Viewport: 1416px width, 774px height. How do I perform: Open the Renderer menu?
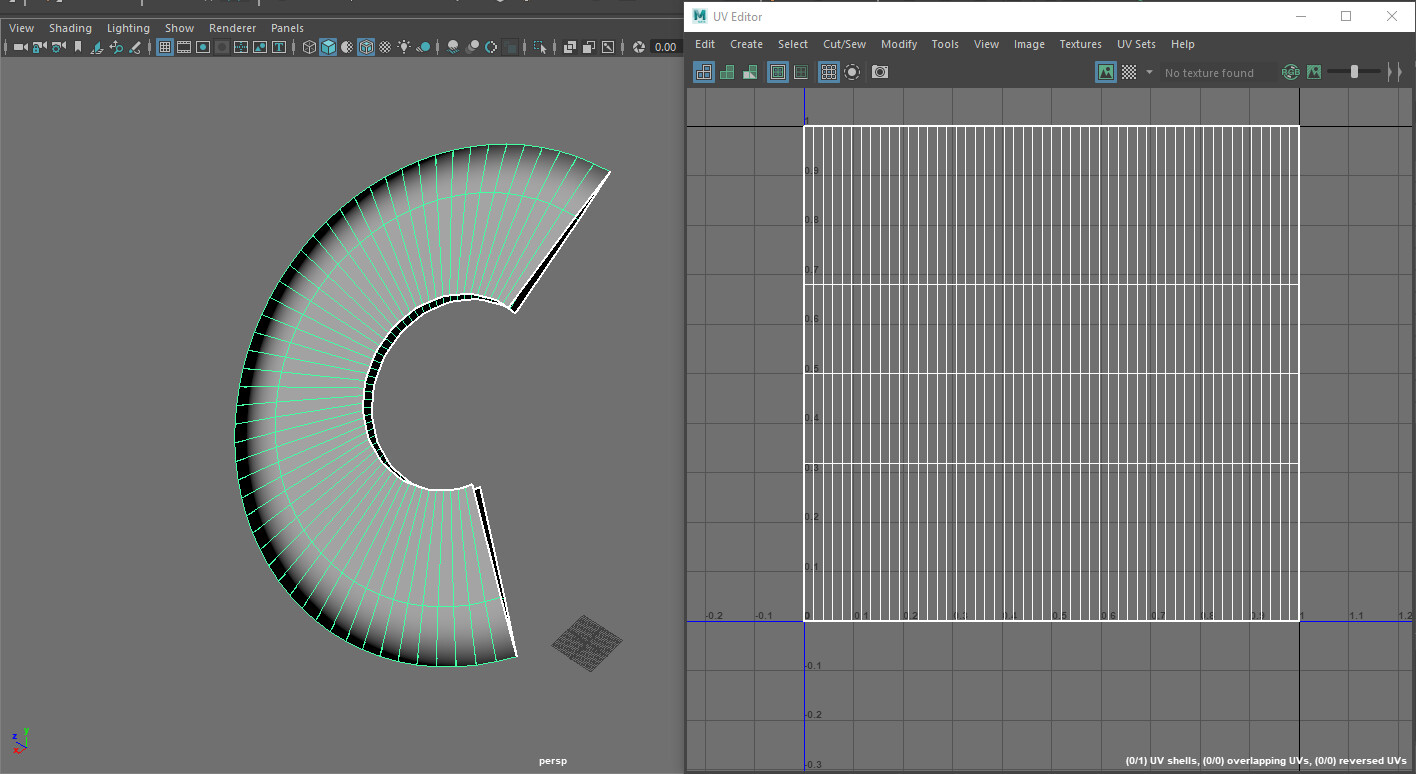click(x=232, y=28)
